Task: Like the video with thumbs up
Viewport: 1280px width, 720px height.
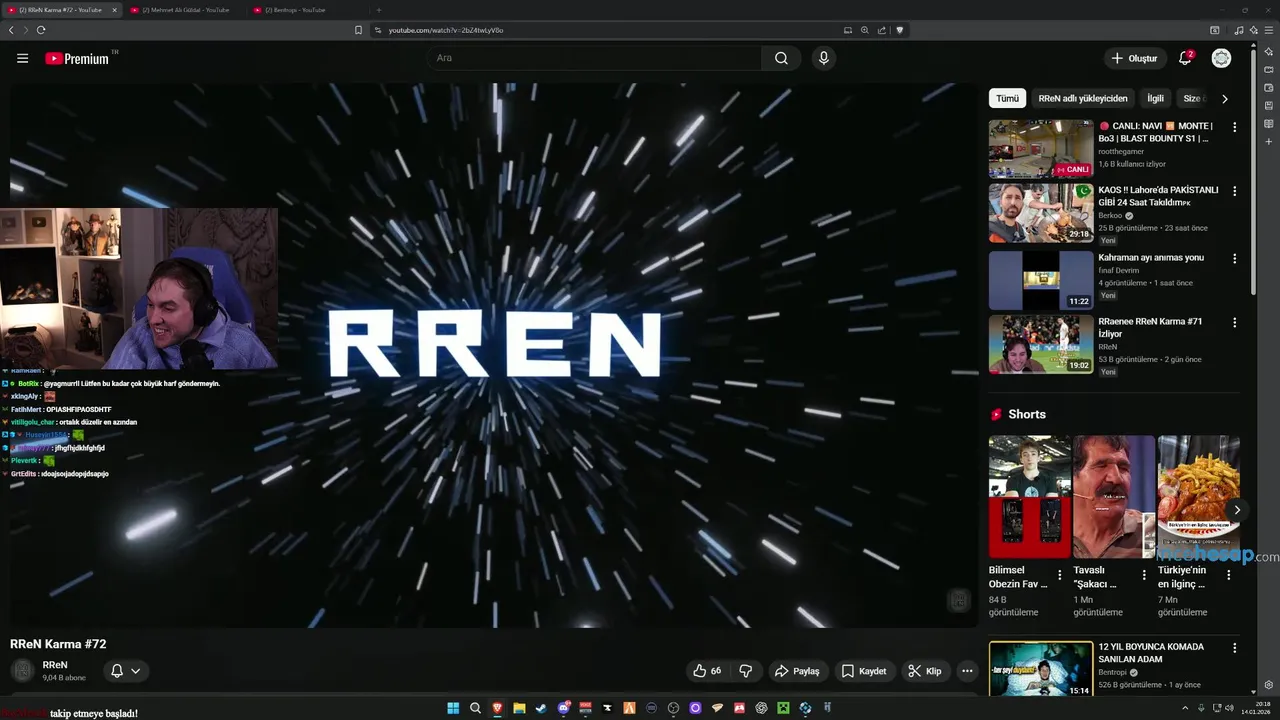Action: click(x=706, y=671)
